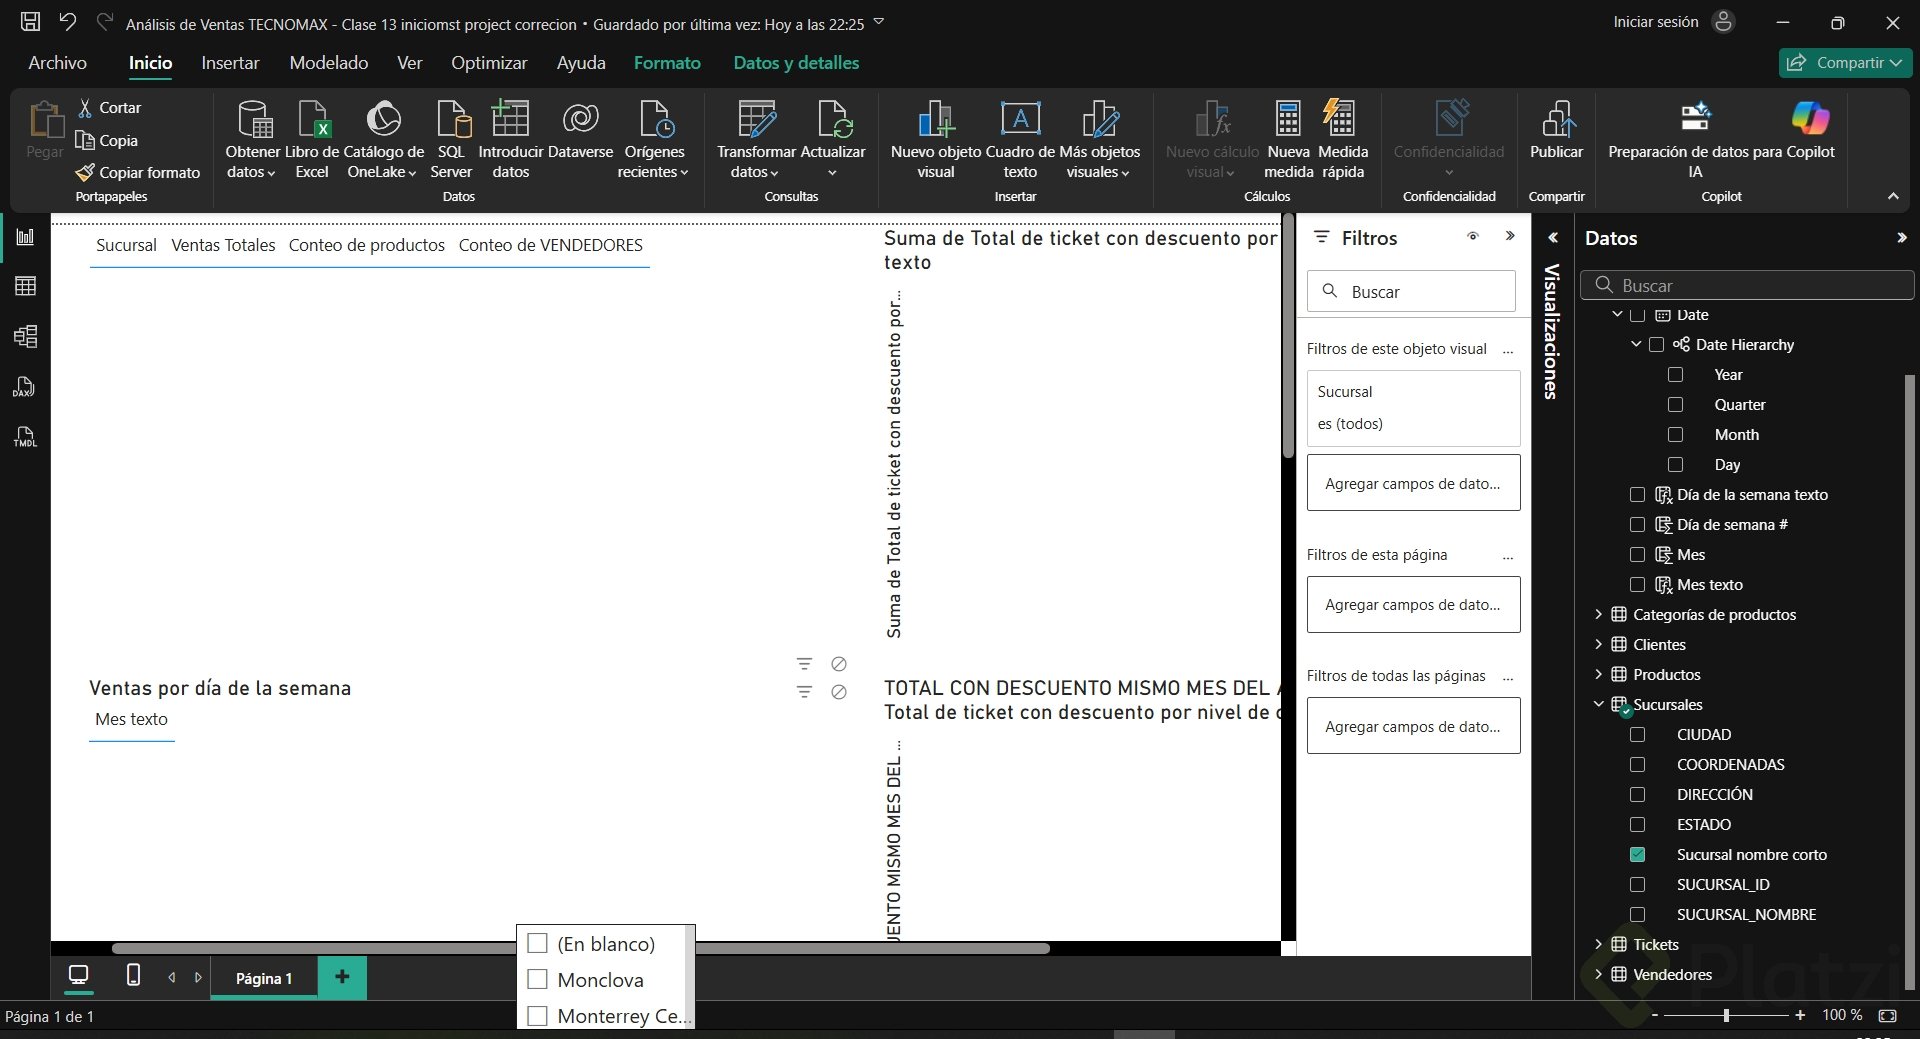Select the mobile layout icon
1920x1039 pixels.
coord(133,976)
